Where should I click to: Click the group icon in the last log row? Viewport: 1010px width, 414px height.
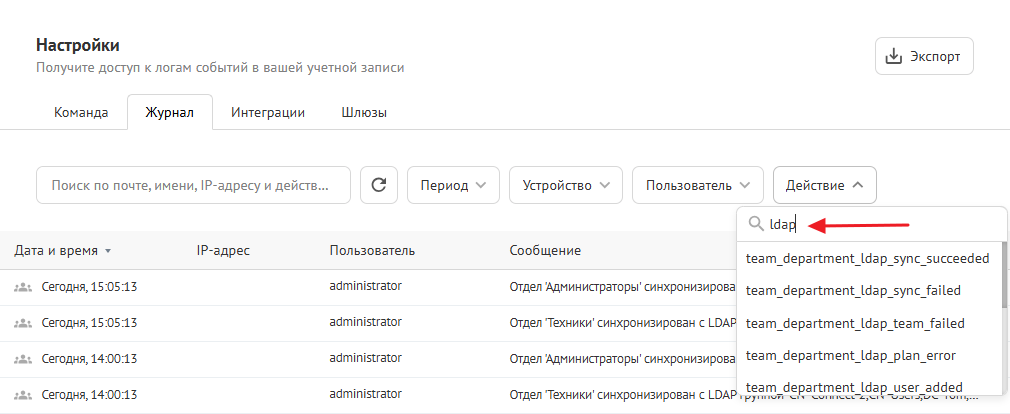(x=23, y=394)
